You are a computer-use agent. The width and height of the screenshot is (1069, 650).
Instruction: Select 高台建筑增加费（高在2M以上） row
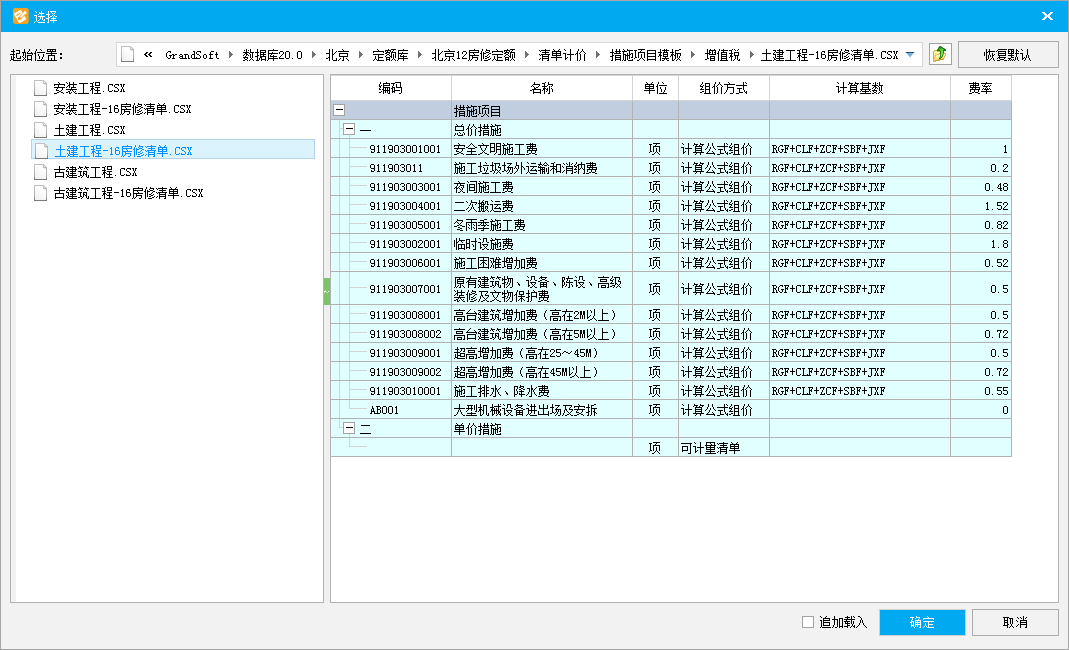click(x=671, y=315)
